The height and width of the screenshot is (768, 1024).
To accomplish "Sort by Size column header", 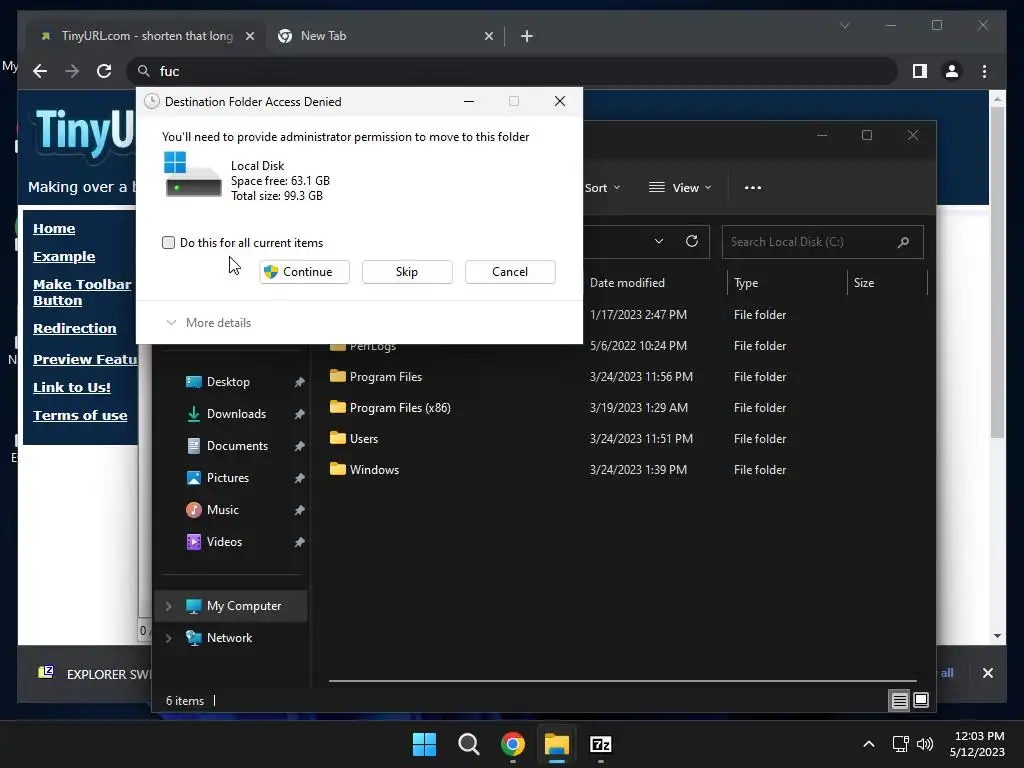I will coord(887,283).
